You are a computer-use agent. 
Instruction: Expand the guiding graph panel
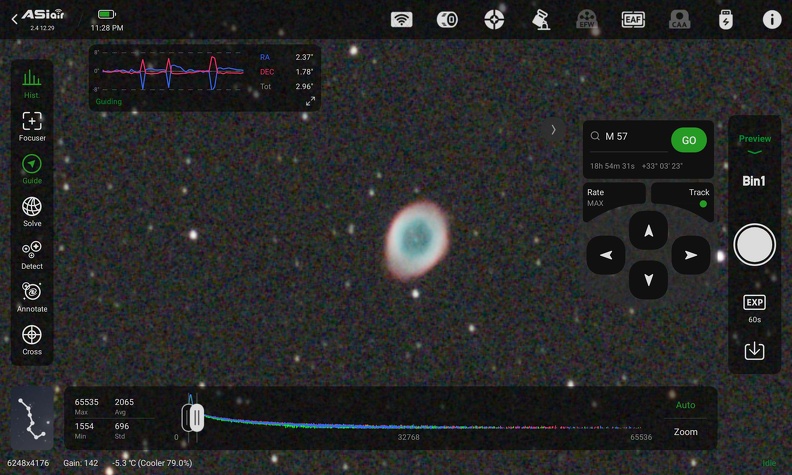(310, 102)
